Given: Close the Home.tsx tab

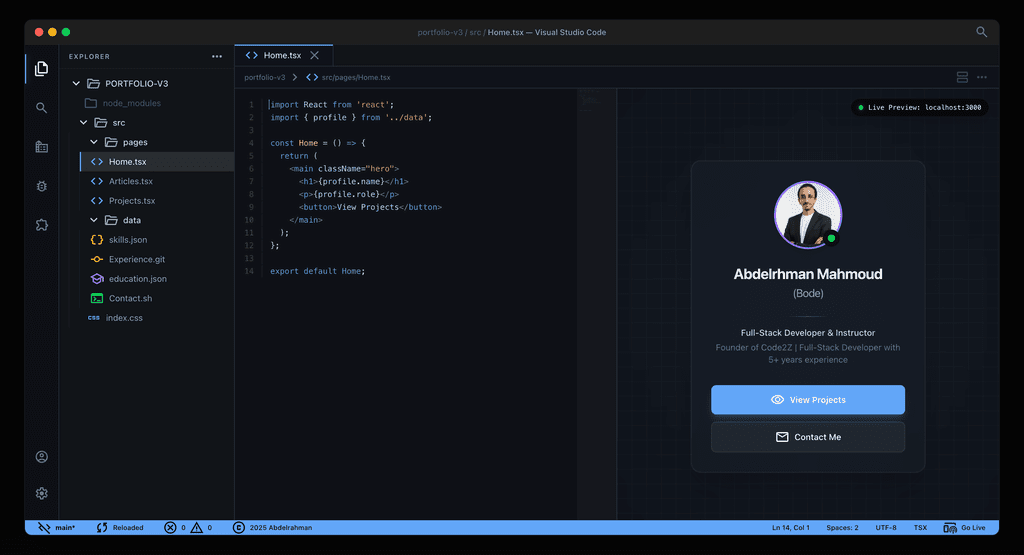Looking at the screenshot, I should tap(314, 56).
